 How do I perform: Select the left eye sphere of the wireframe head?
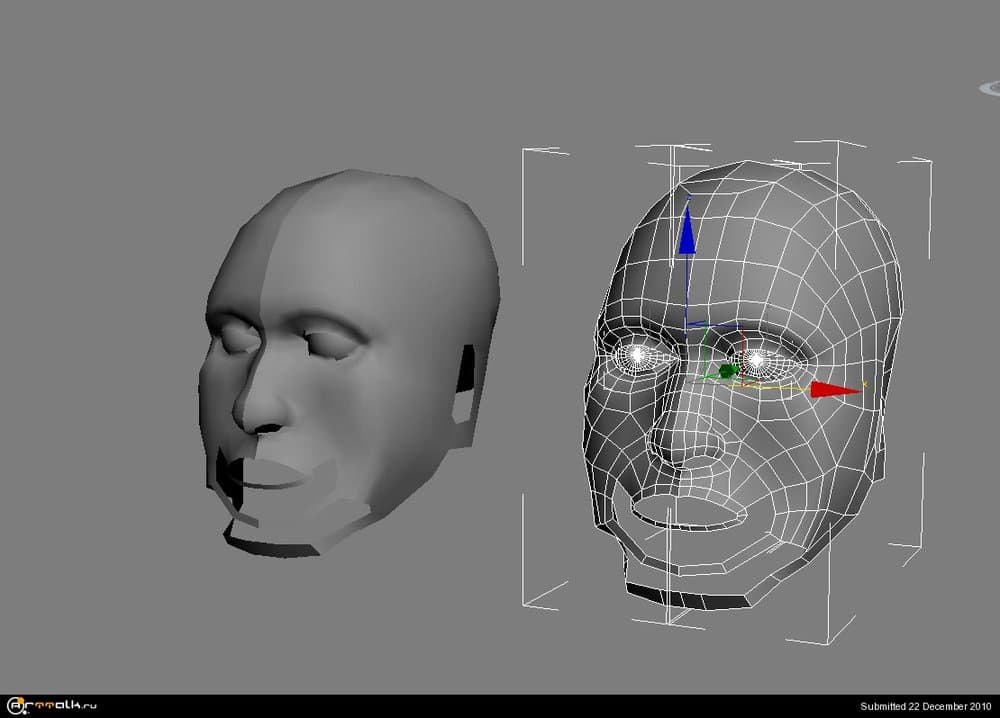[637, 356]
